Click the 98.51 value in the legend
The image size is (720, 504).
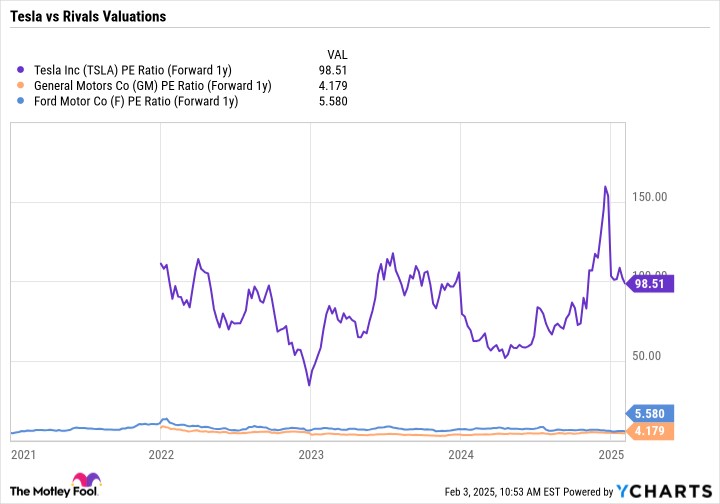(x=333, y=70)
